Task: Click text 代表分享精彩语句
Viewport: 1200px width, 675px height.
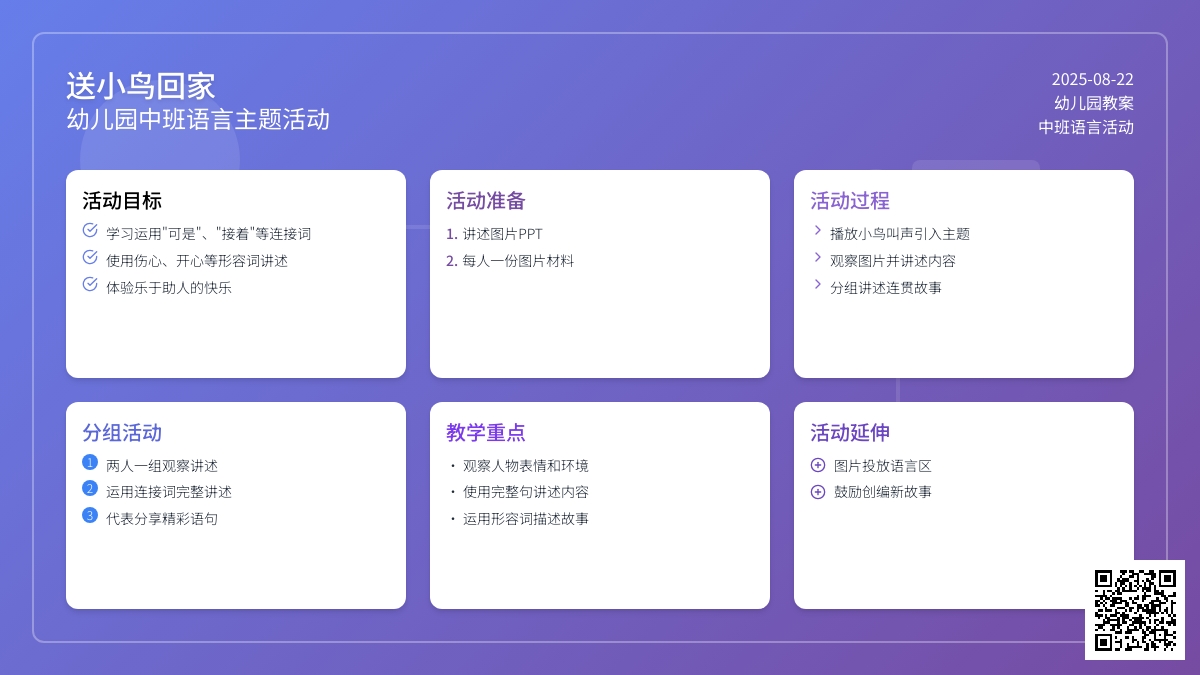Action: click(162, 519)
